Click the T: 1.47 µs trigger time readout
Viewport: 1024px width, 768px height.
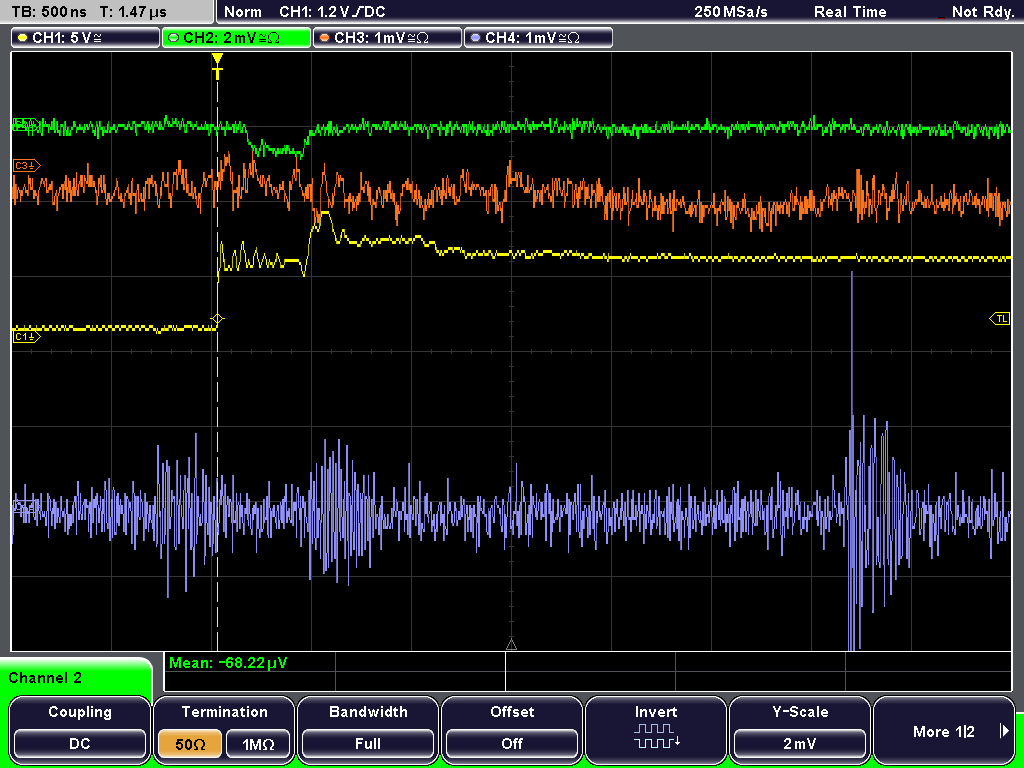point(133,12)
